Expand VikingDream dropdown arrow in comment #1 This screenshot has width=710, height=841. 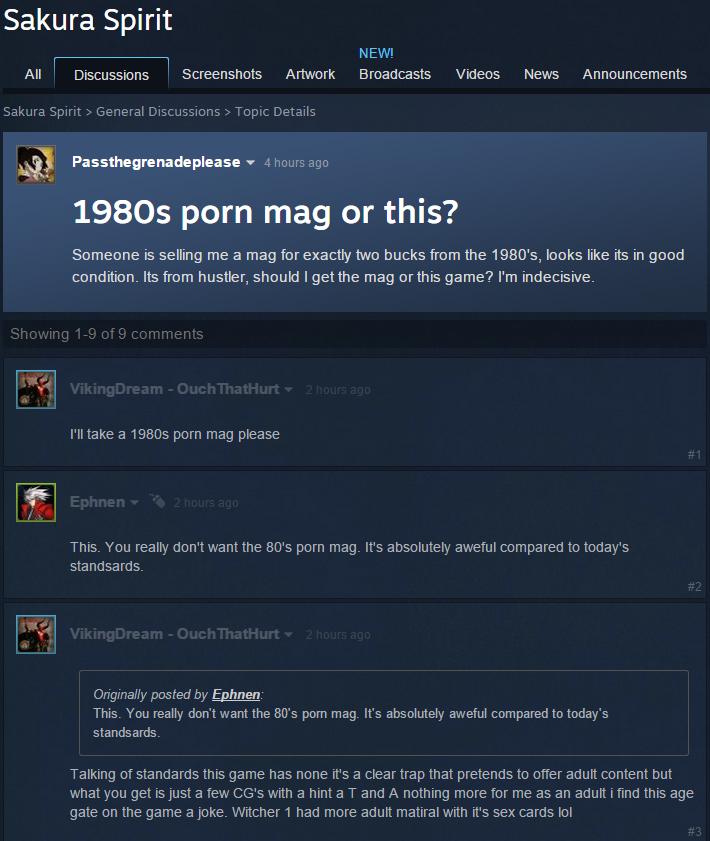[x=289, y=389]
